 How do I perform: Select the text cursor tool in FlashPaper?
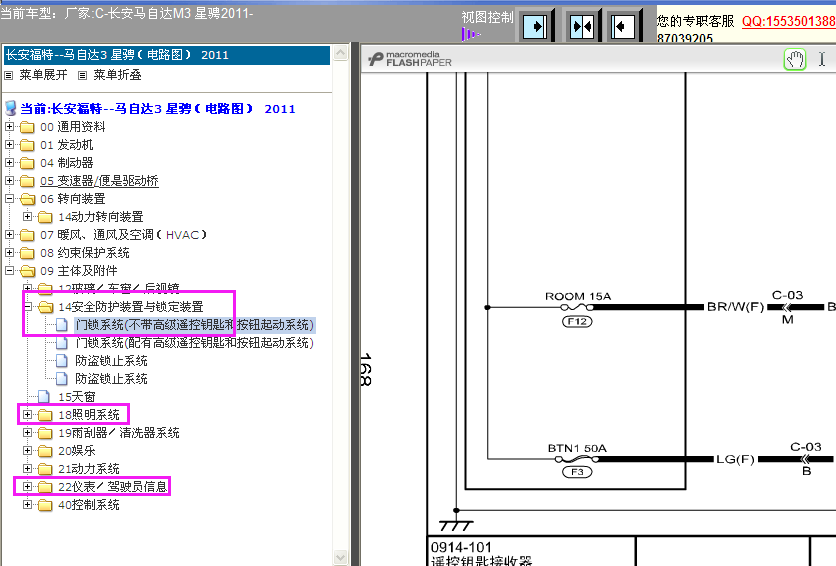(x=822, y=60)
